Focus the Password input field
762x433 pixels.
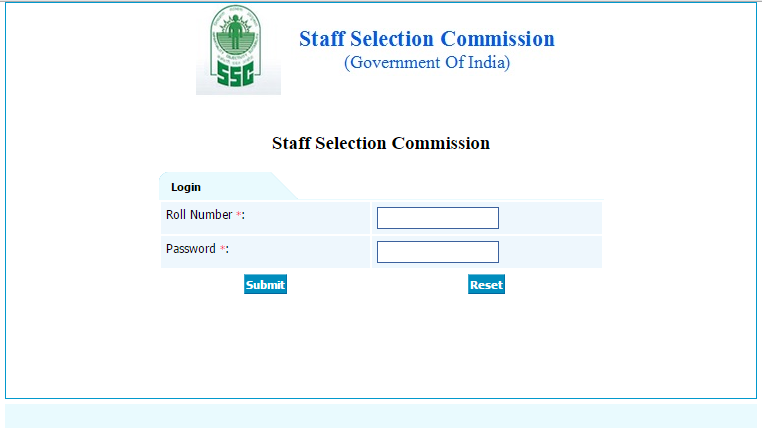coord(438,252)
